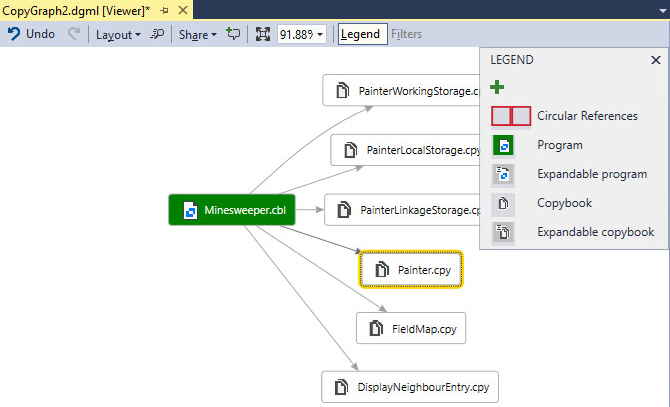
Task: Click the Expandable copybook legend icon
Action: [505, 233]
